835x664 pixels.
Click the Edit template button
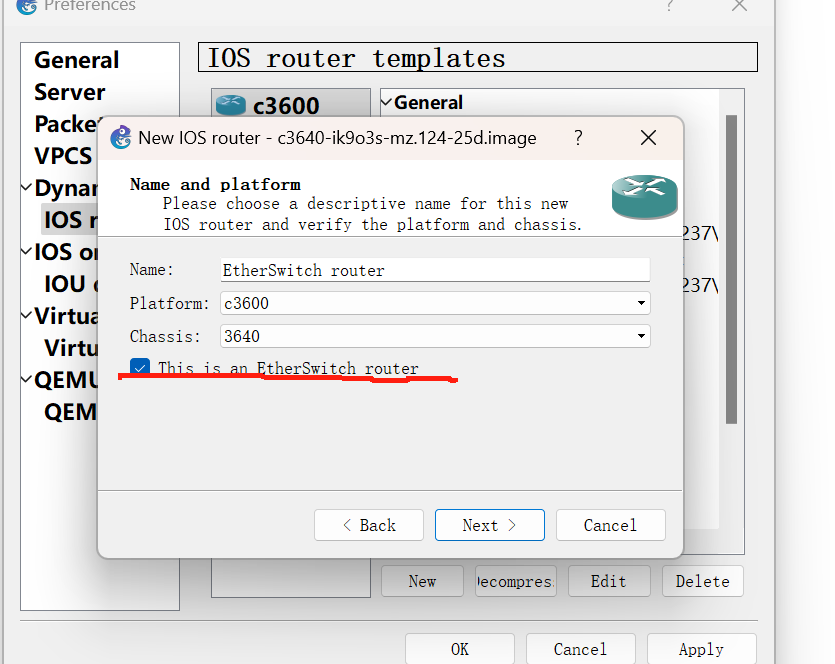click(609, 581)
